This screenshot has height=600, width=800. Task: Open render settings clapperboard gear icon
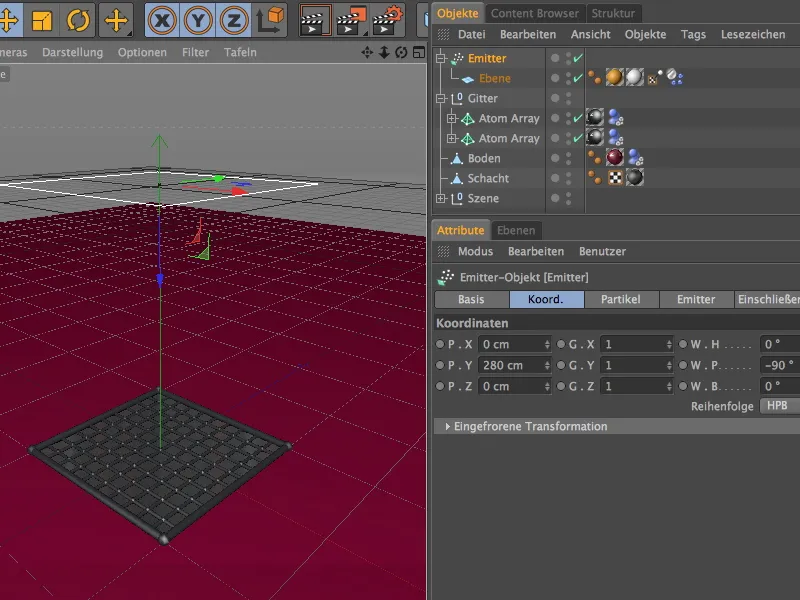(x=388, y=20)
